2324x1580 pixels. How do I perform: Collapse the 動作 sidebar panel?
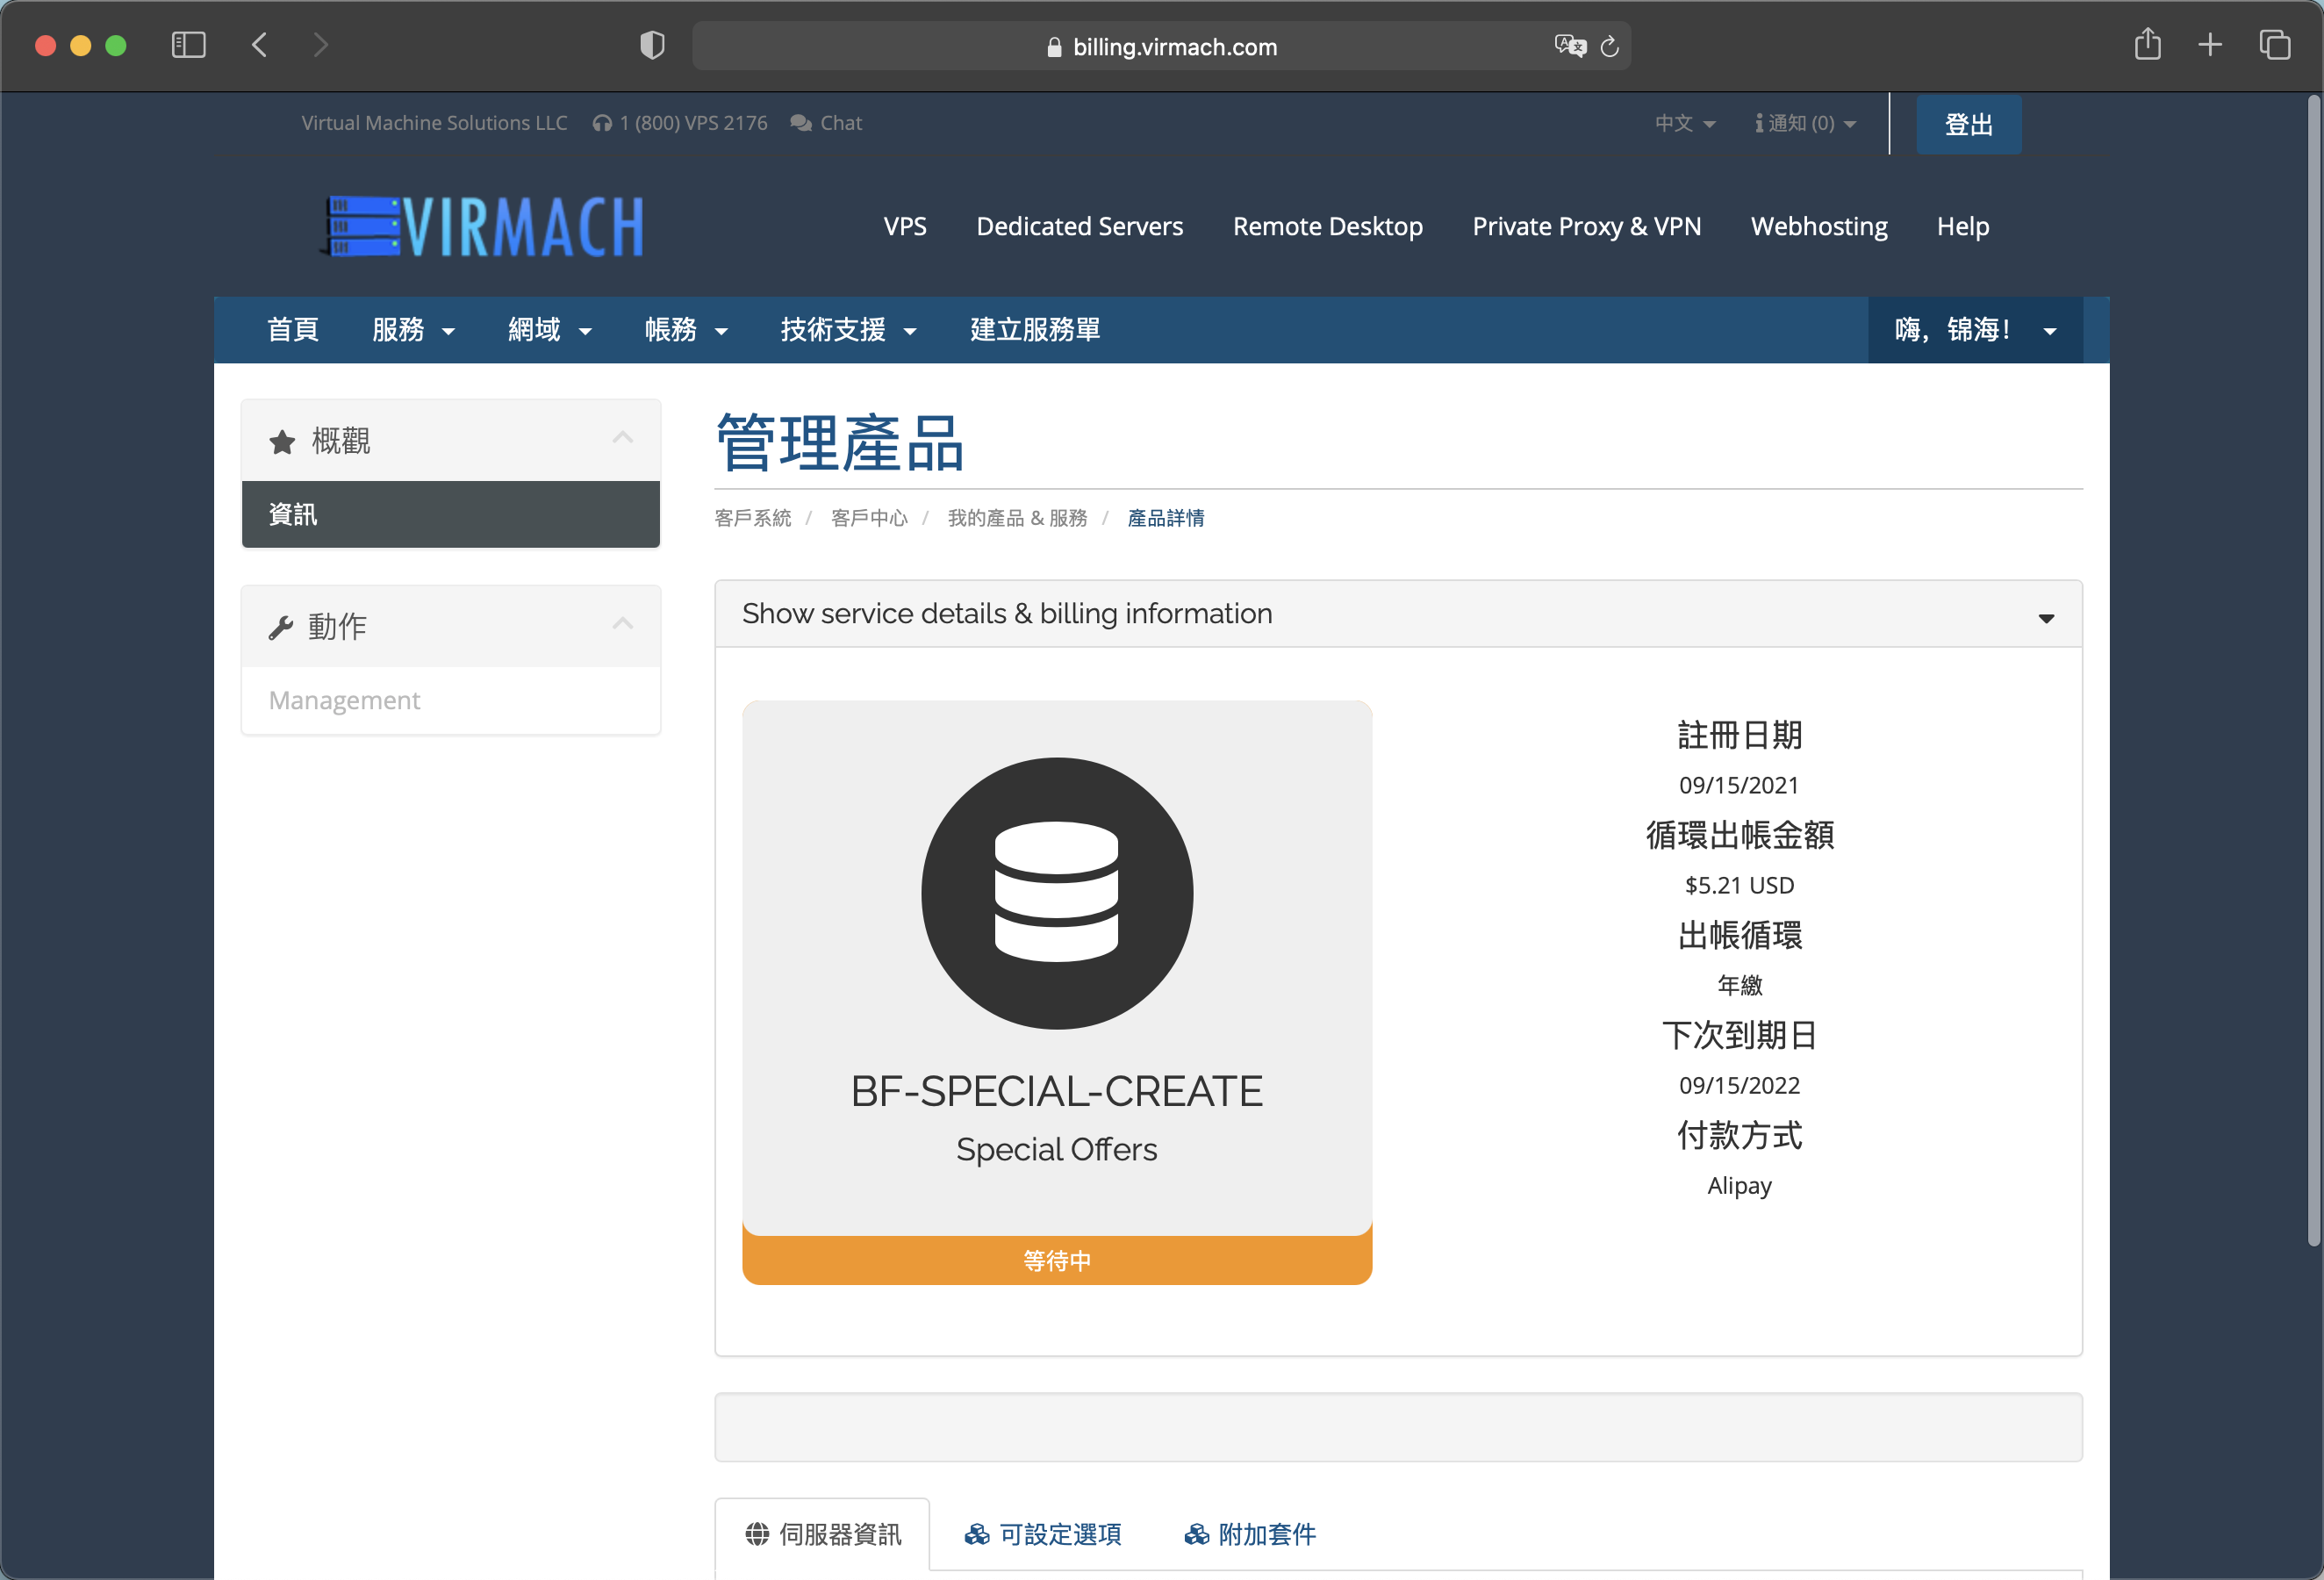622,624
